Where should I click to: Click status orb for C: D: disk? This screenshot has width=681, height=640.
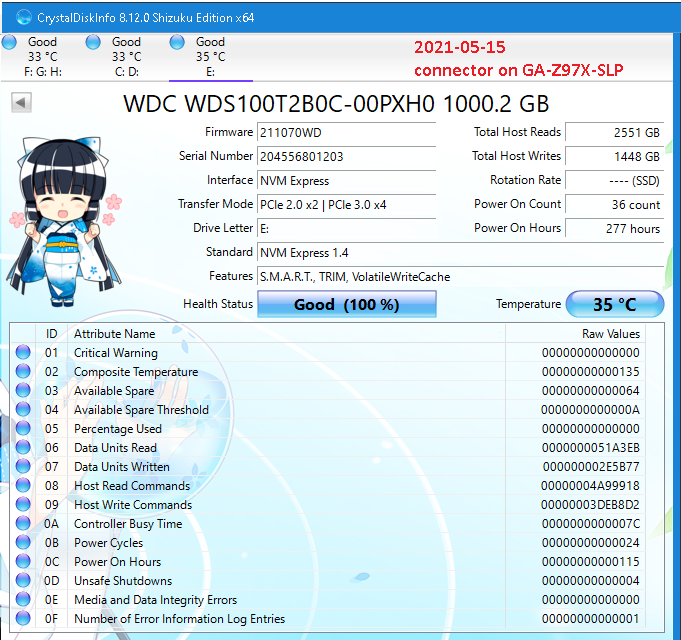[x=93, y=42]
